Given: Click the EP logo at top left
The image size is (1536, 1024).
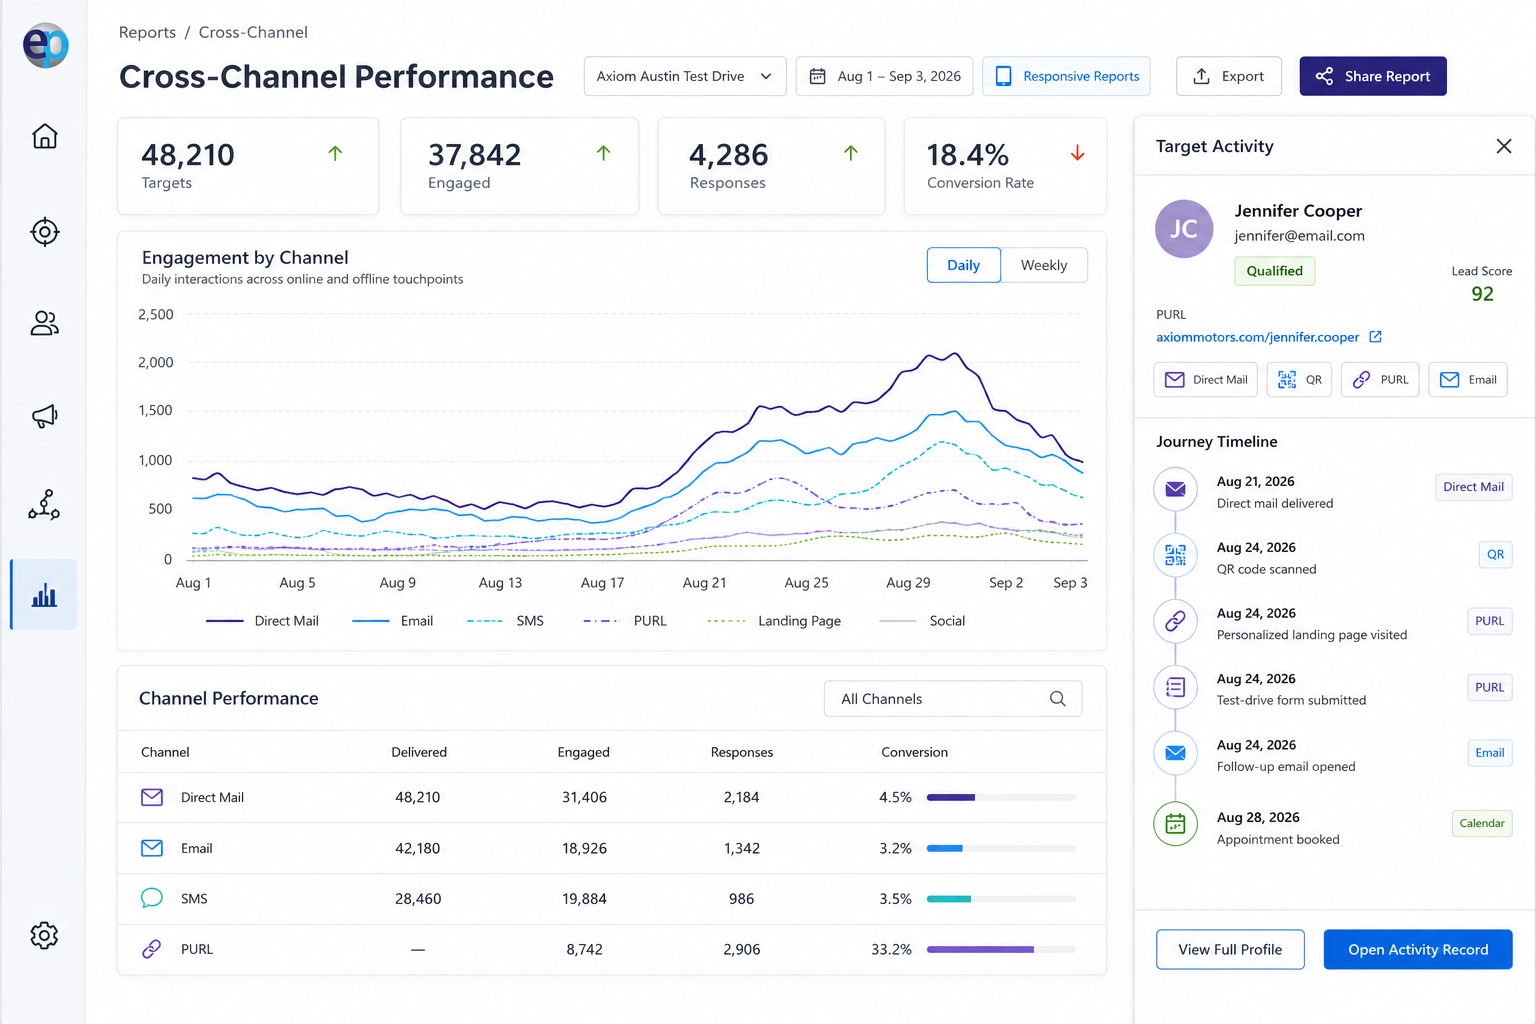Looking at the screenshot, I should (x=45, y=45).
